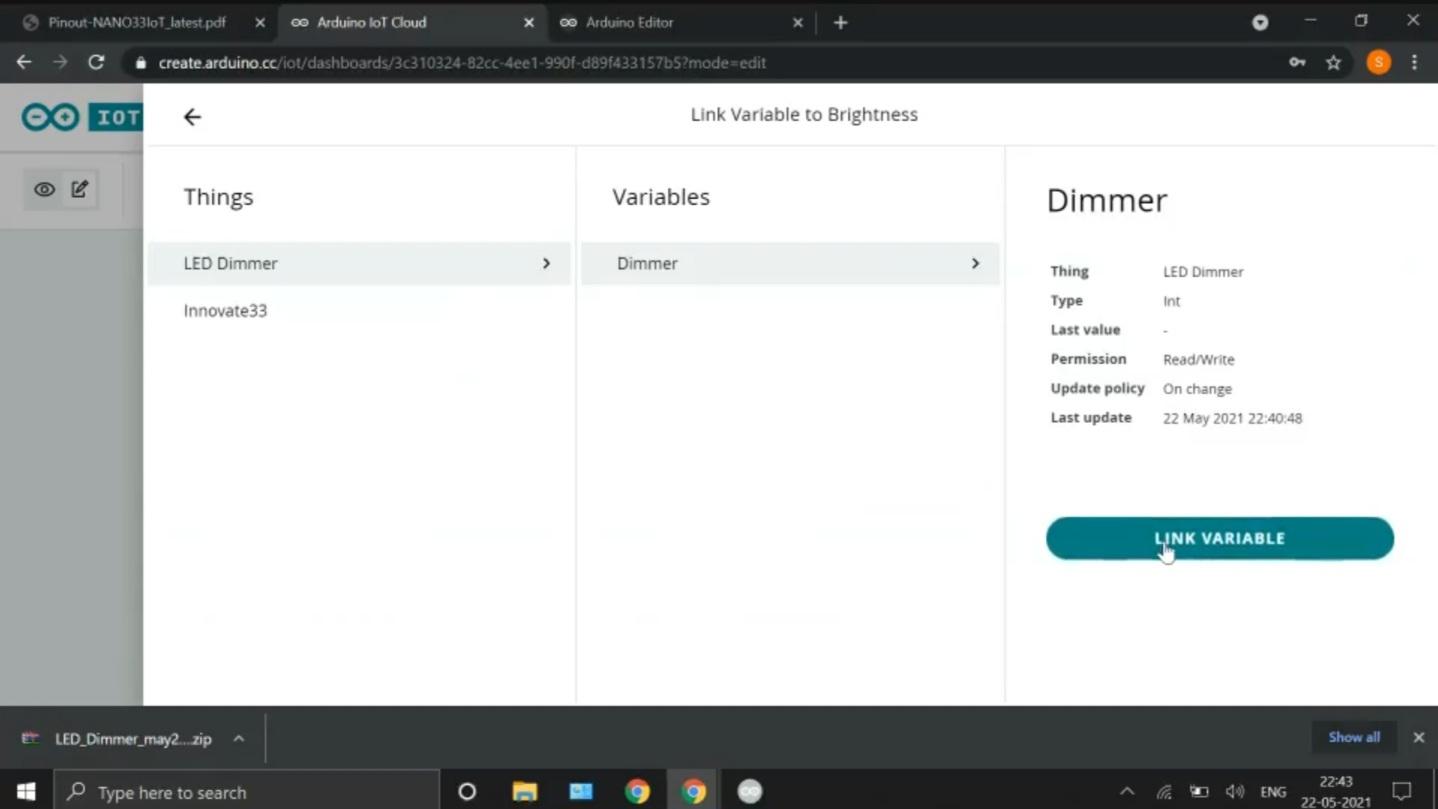
Task: Select dashboard edit mode pencil icon
Action: [80, 189]
